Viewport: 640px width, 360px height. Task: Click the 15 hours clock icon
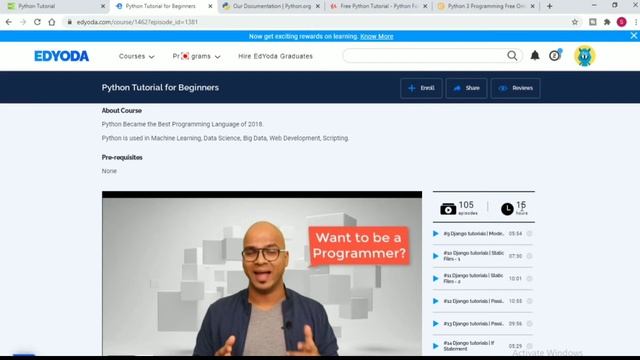coord(507,209)
